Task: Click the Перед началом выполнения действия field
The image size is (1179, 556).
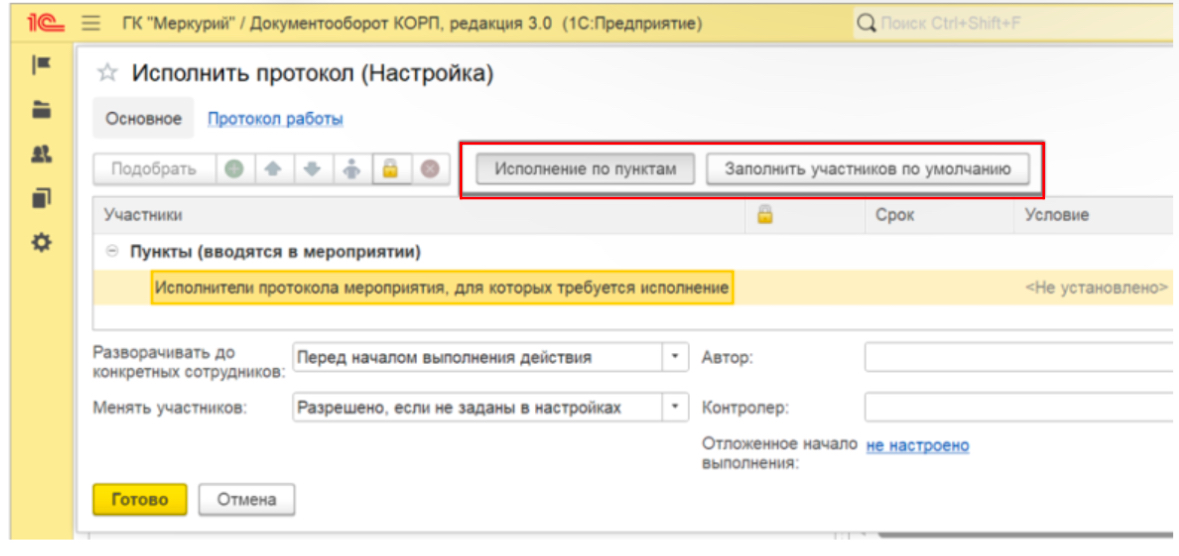Action: pos(477,357)
